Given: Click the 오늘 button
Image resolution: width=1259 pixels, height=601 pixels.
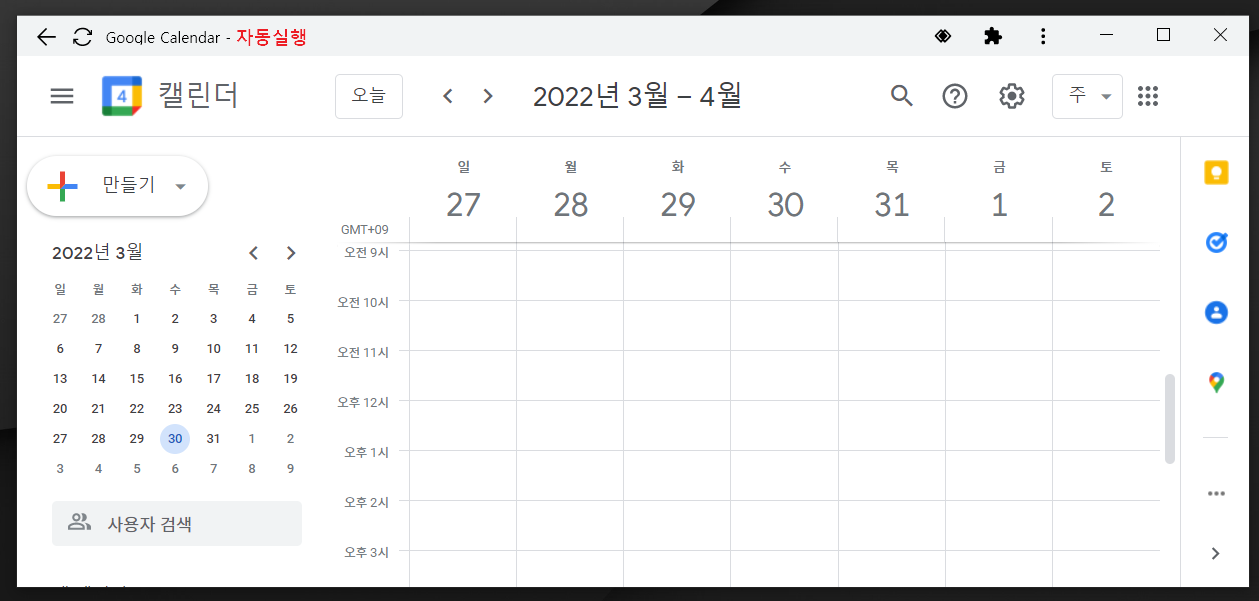Looking at the screenshot, I should [x=368, y=96].
